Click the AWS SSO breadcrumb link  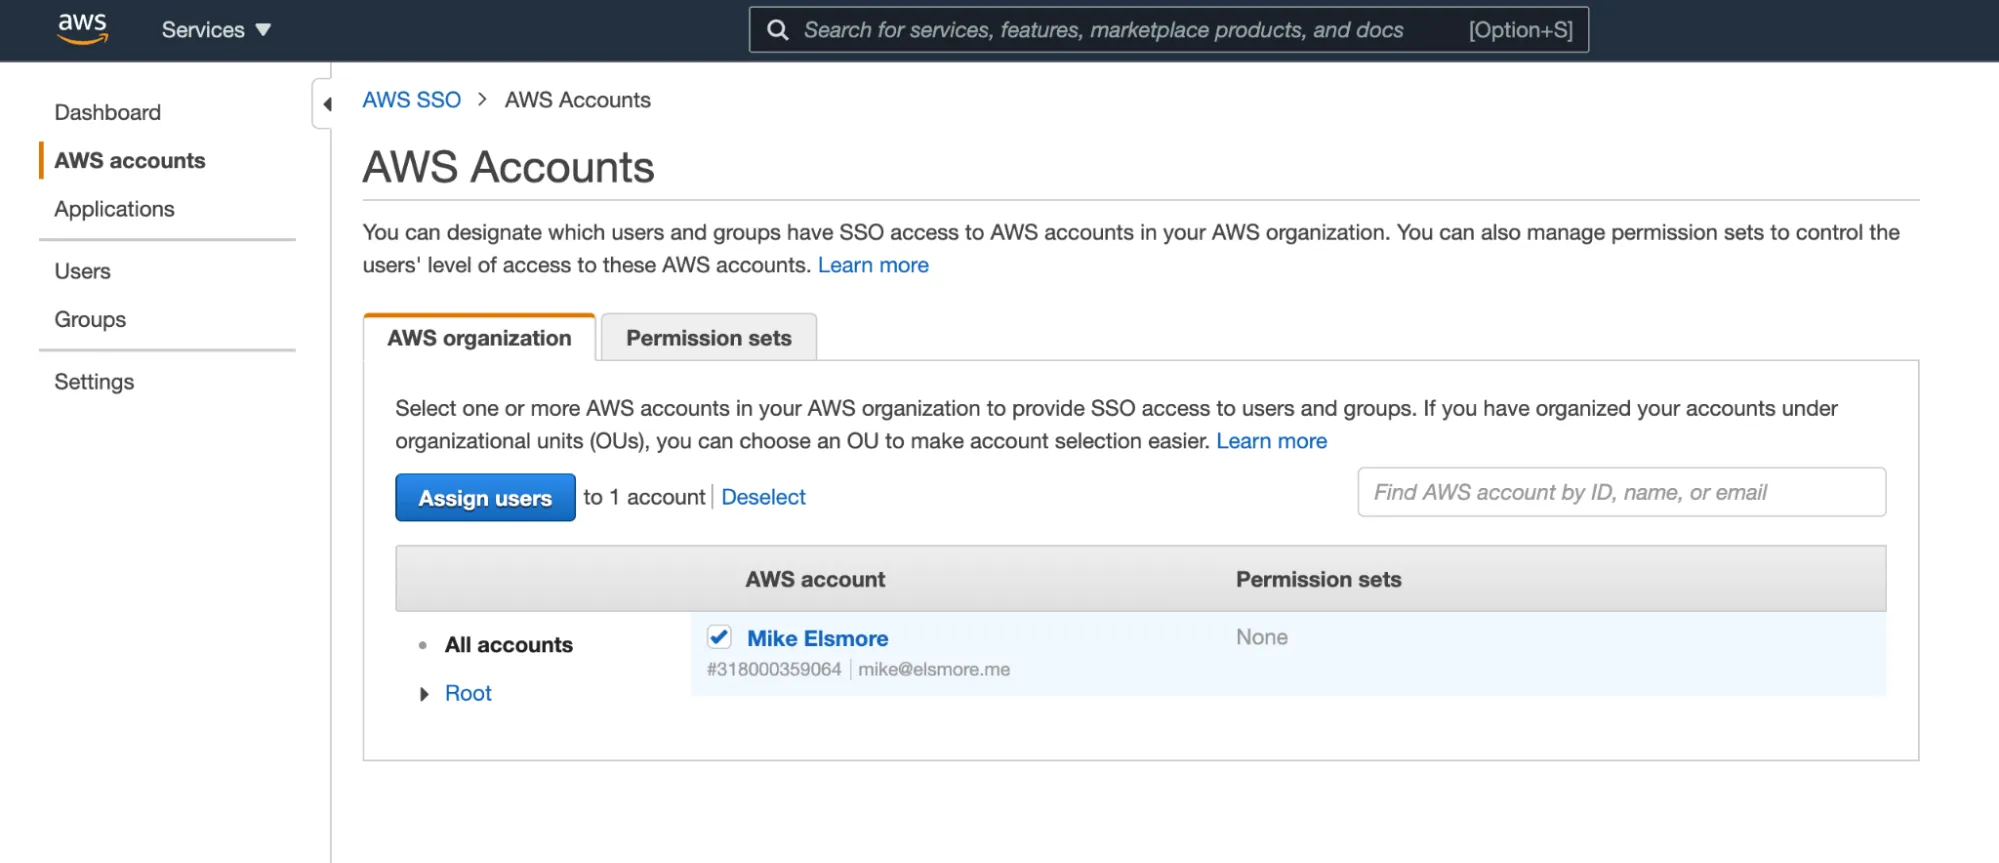tap(411, 100)
